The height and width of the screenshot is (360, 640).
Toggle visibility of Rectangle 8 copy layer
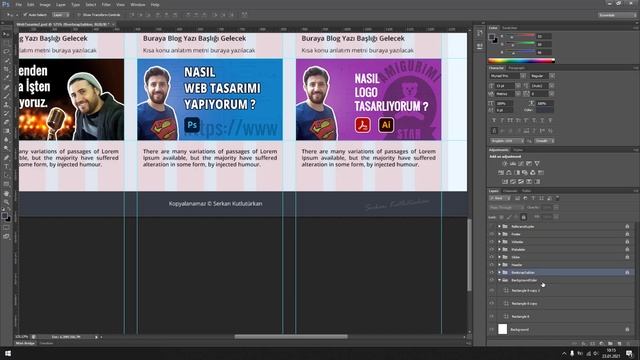(x=491, y=303)
